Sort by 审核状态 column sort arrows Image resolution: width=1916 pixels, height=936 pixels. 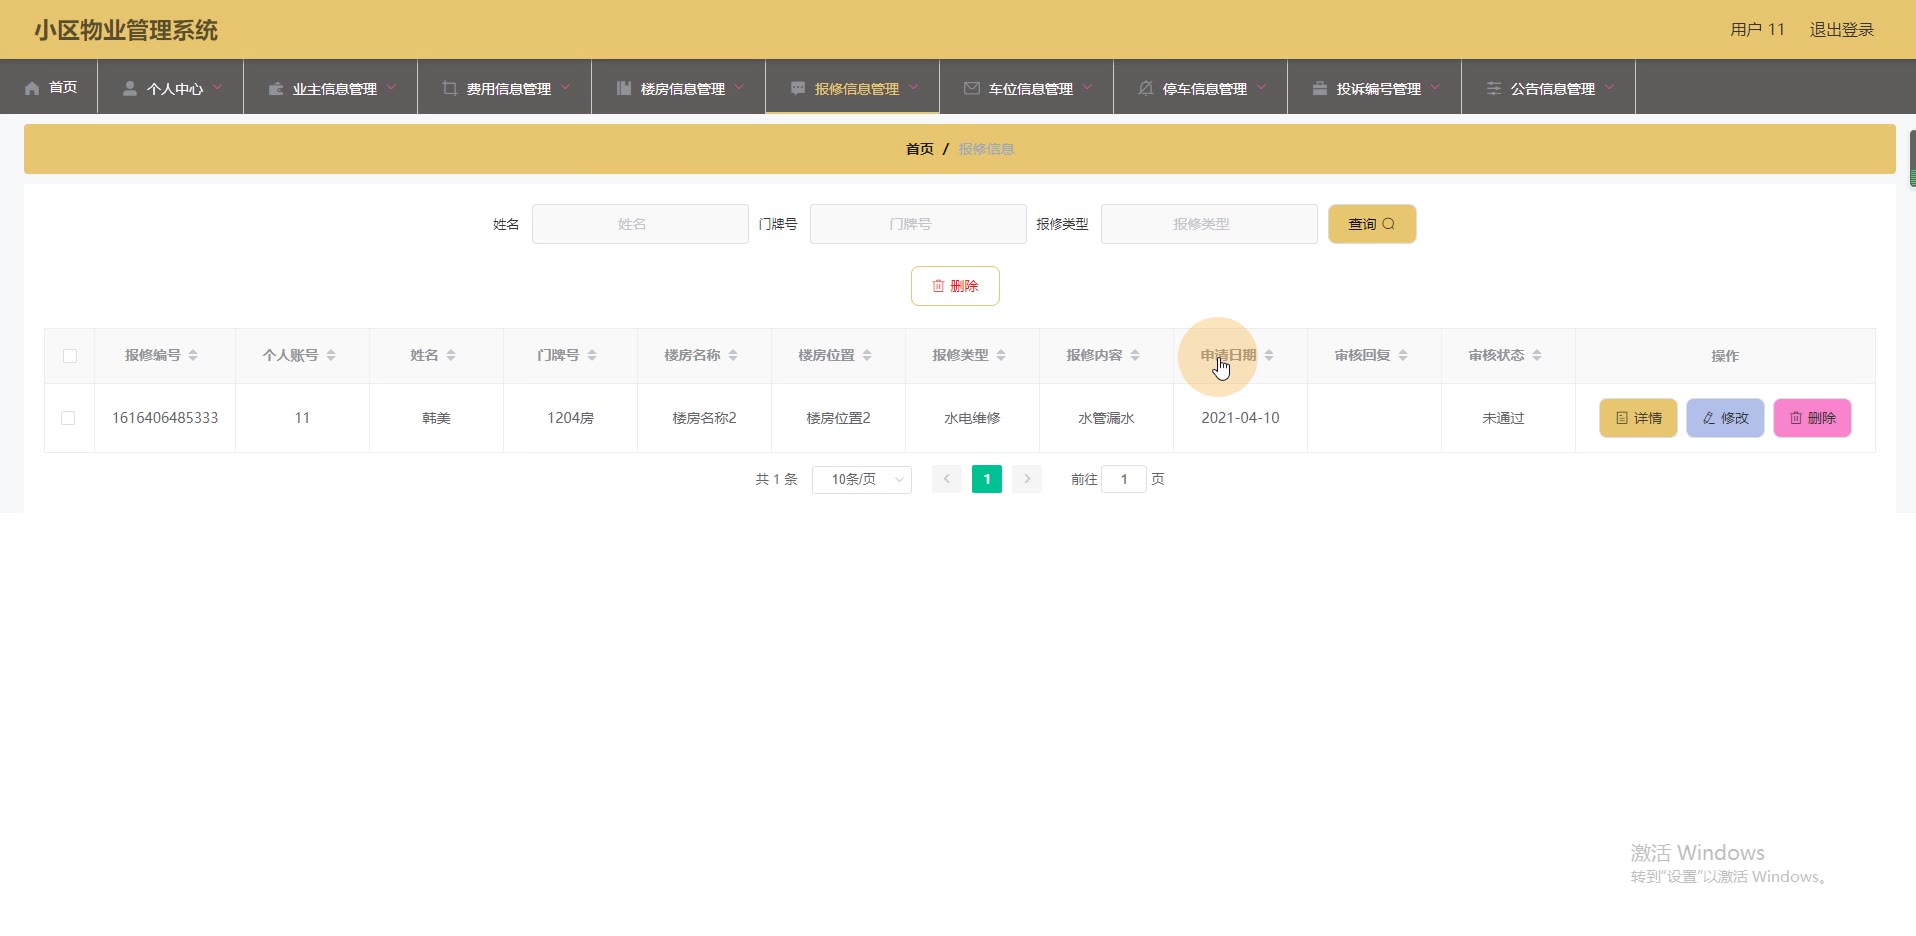1537,355
